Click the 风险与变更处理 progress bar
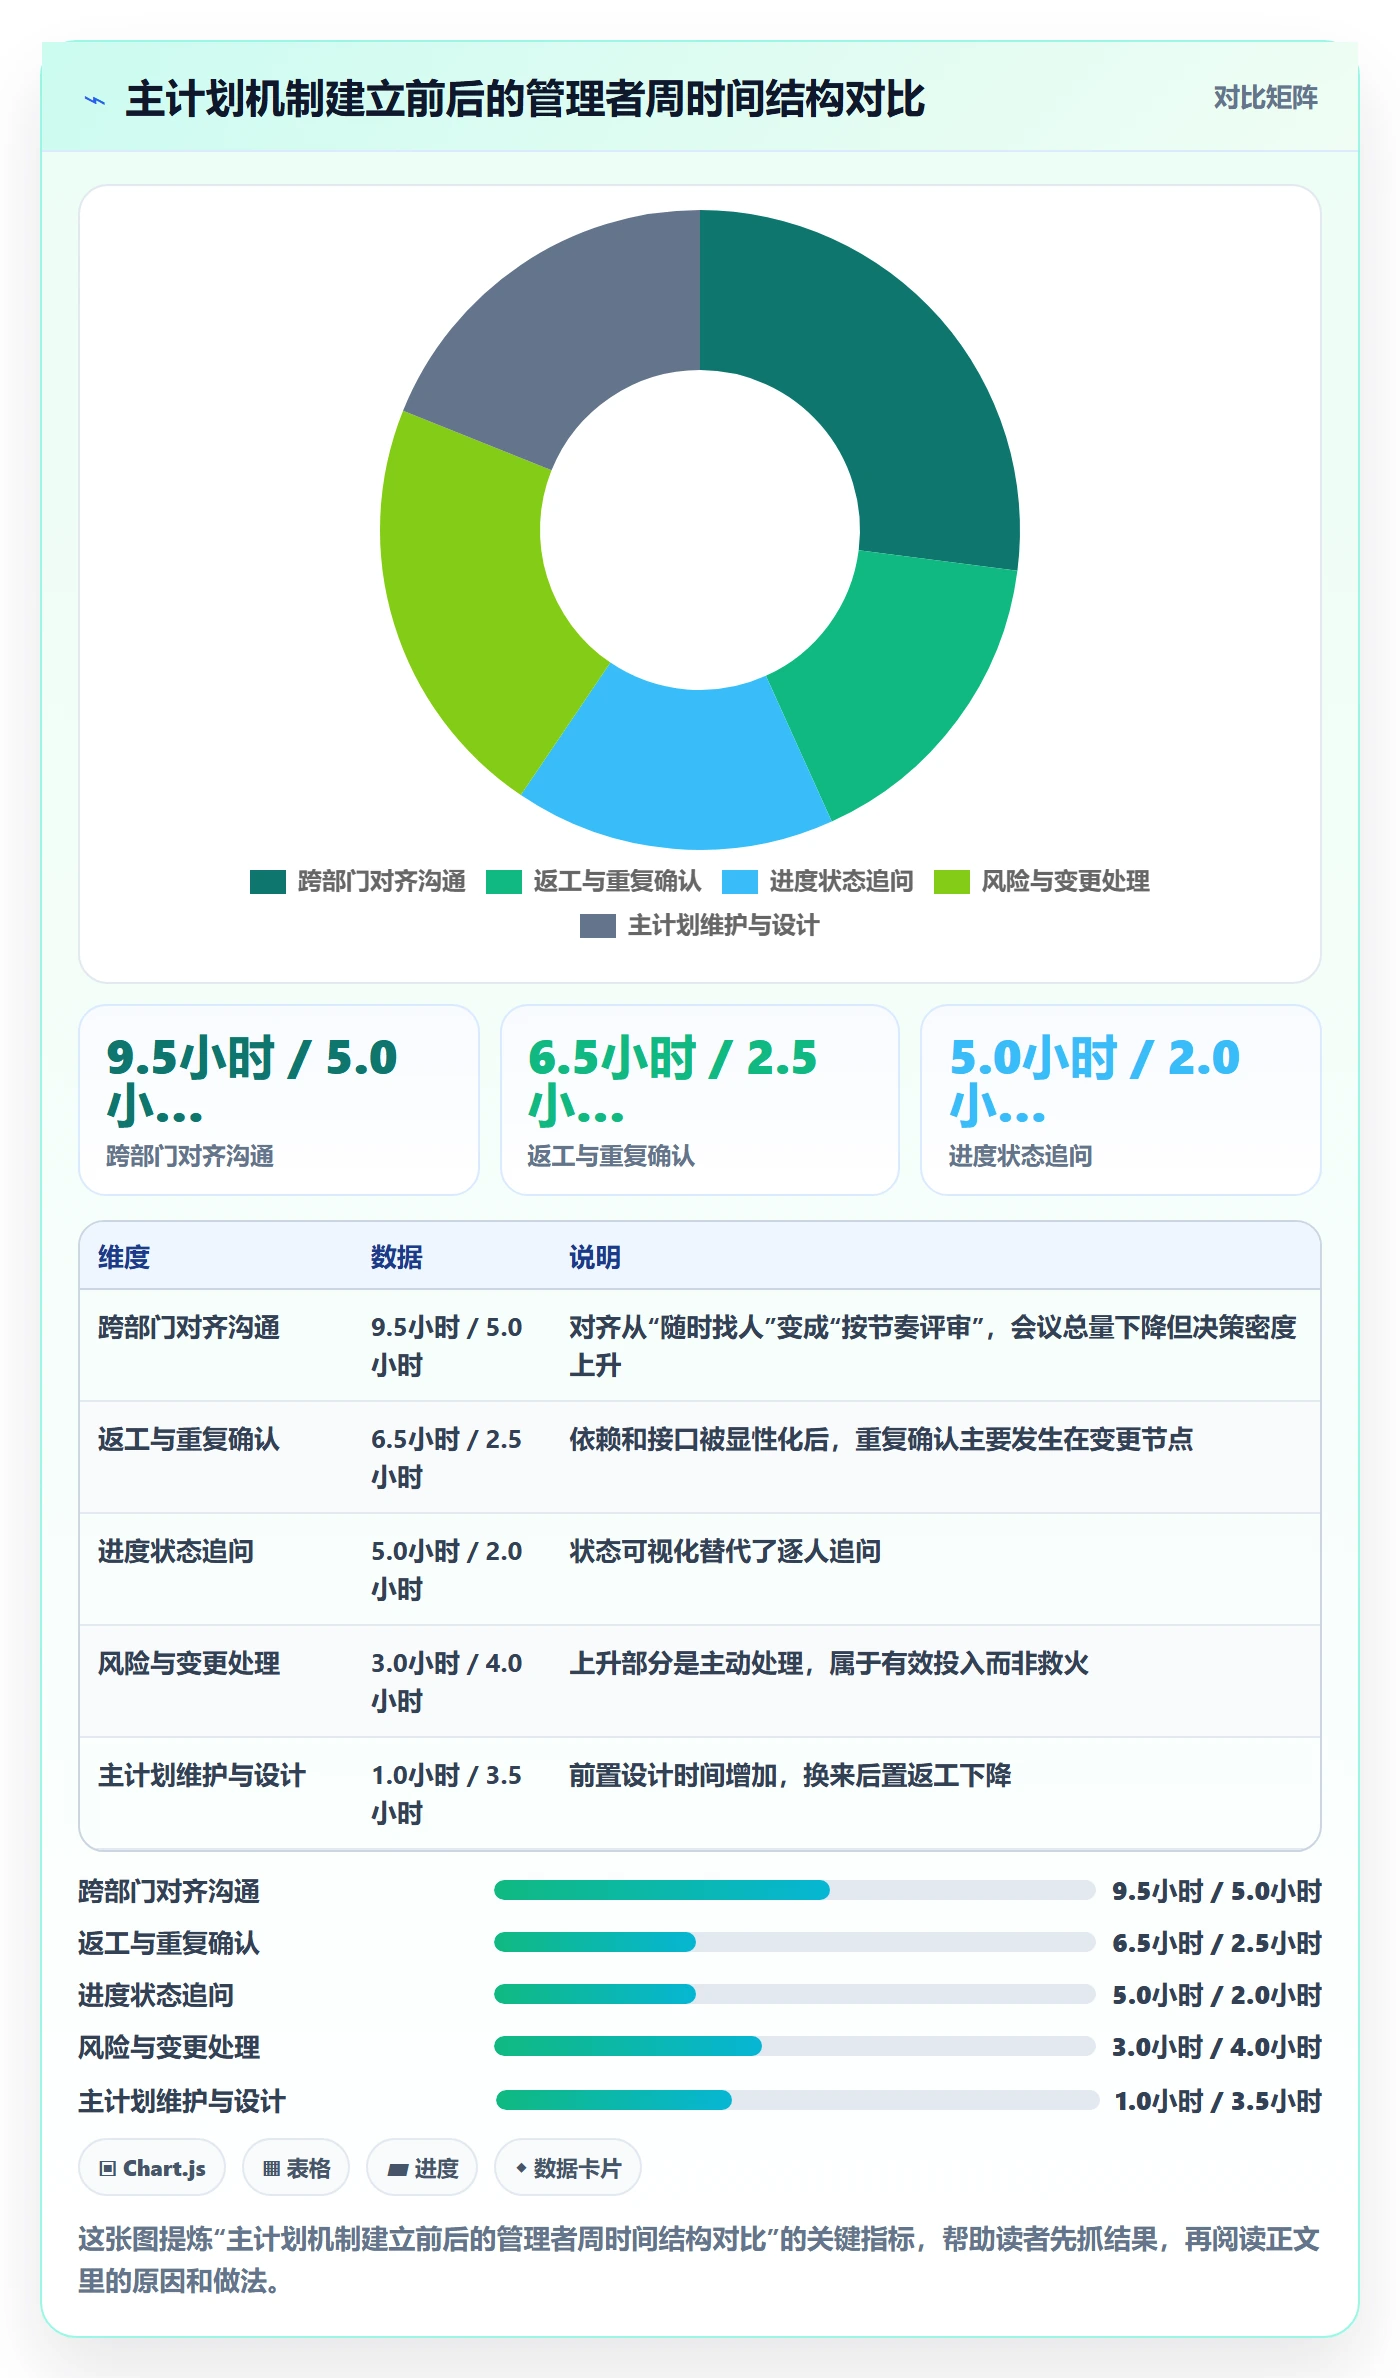The width and height of the screenshot is (1400, 2378). 795,2046
